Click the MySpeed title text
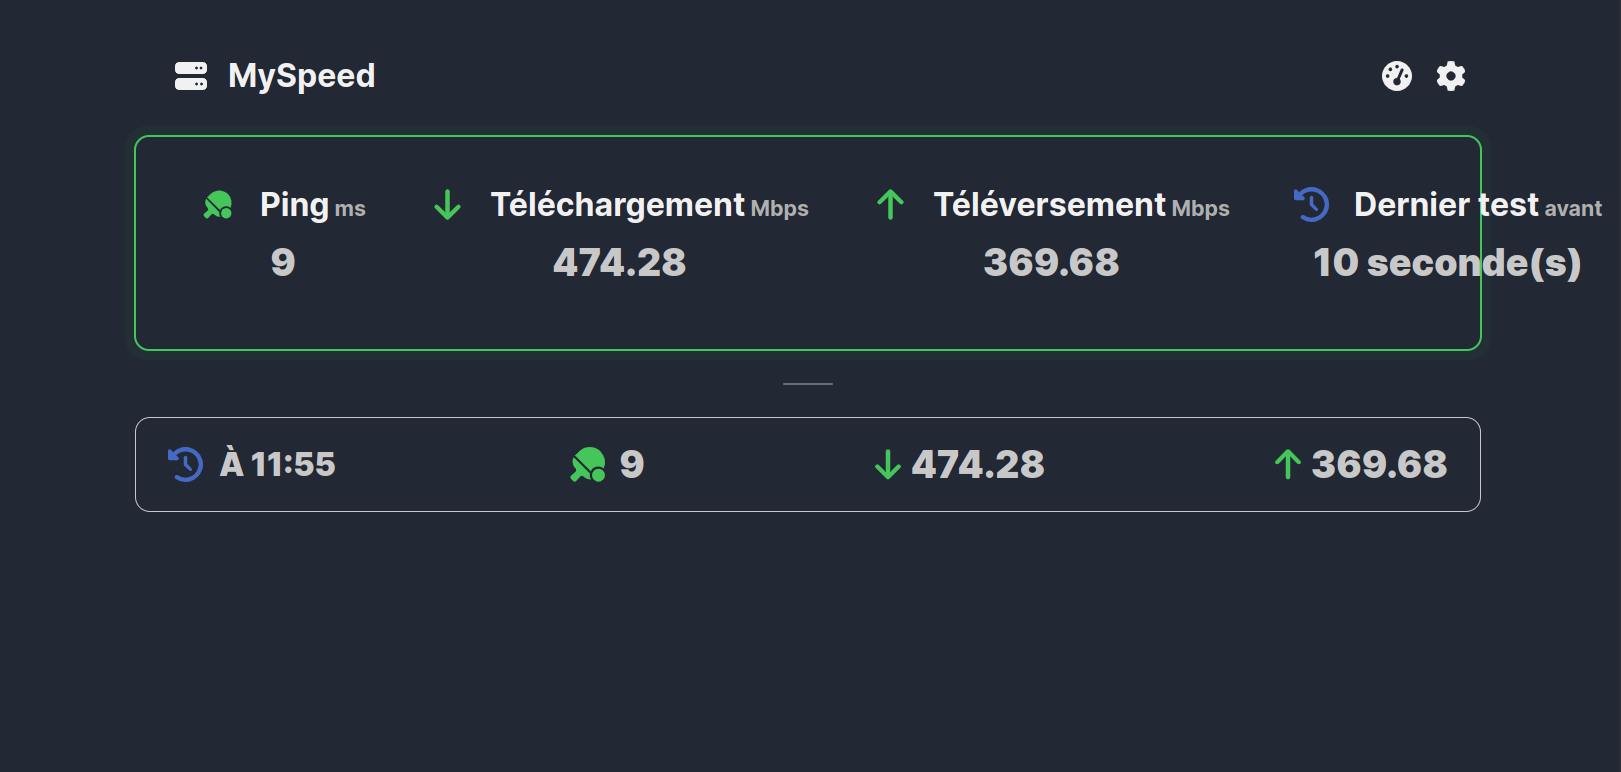This screenshot has height=772, width=1621. coord(301,76)
